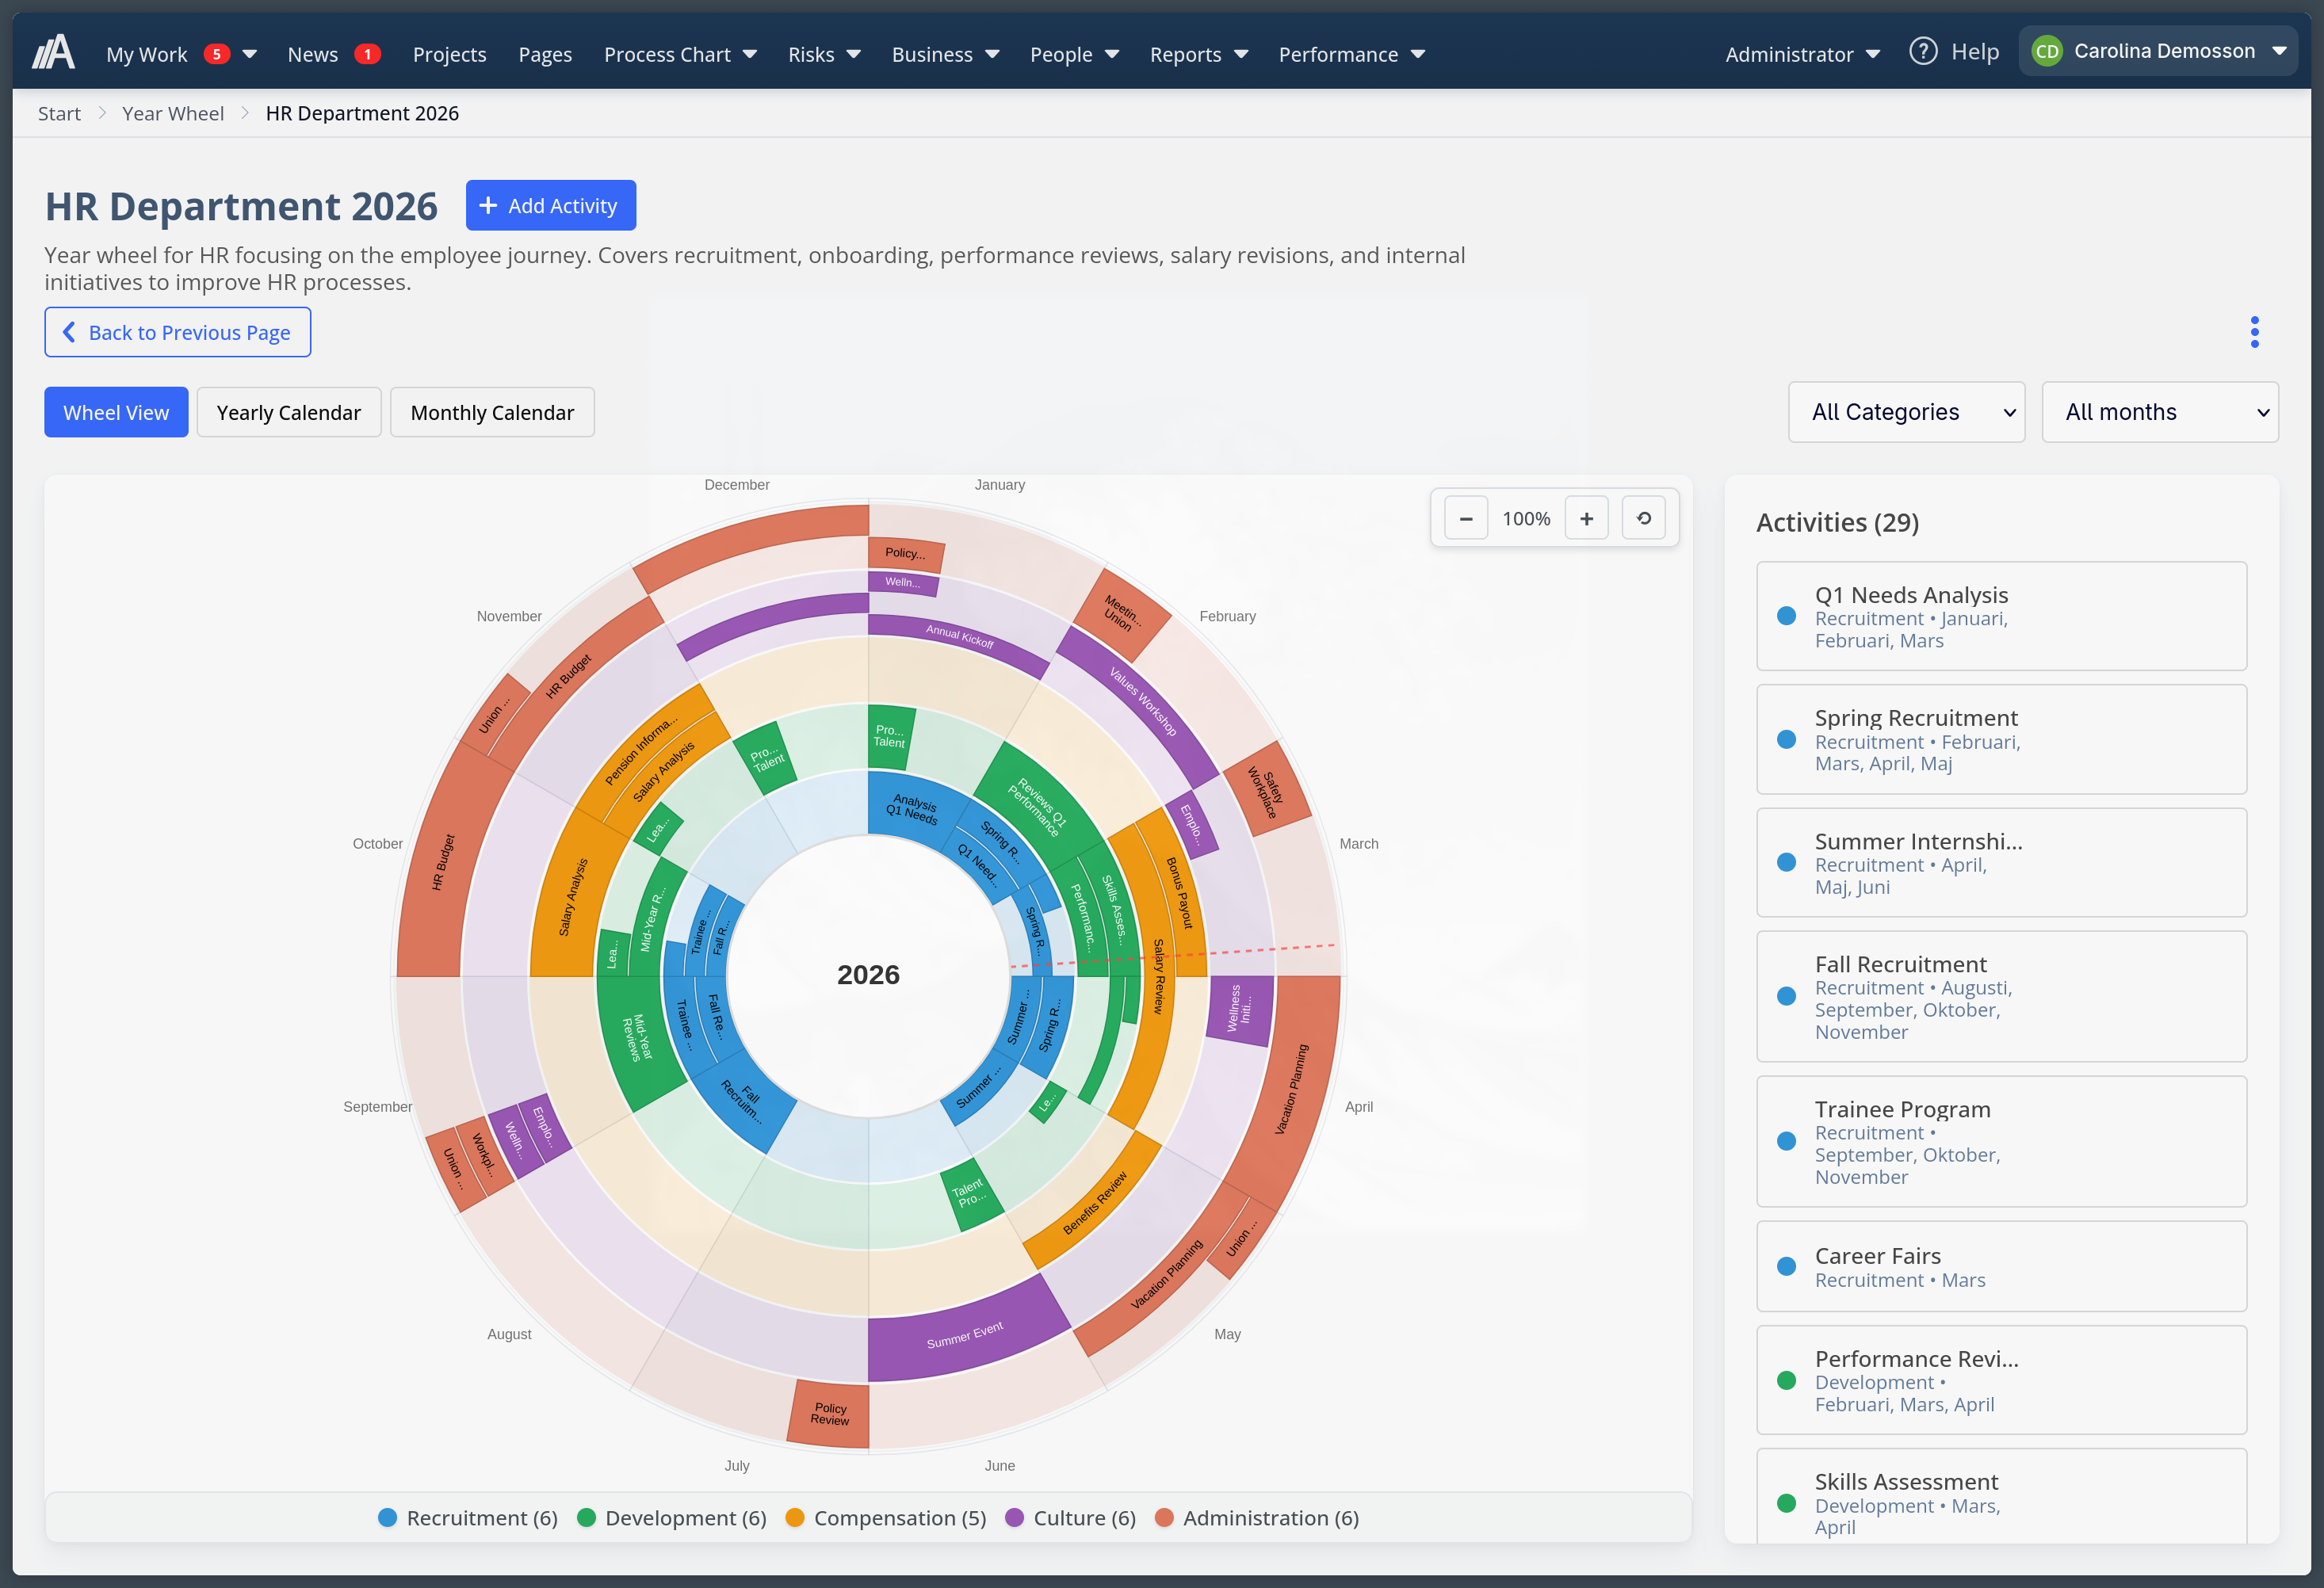Select the Q1 Needs Analysis activity card
Viewport: 2324px width, 1588px height.
point(2000,616)
